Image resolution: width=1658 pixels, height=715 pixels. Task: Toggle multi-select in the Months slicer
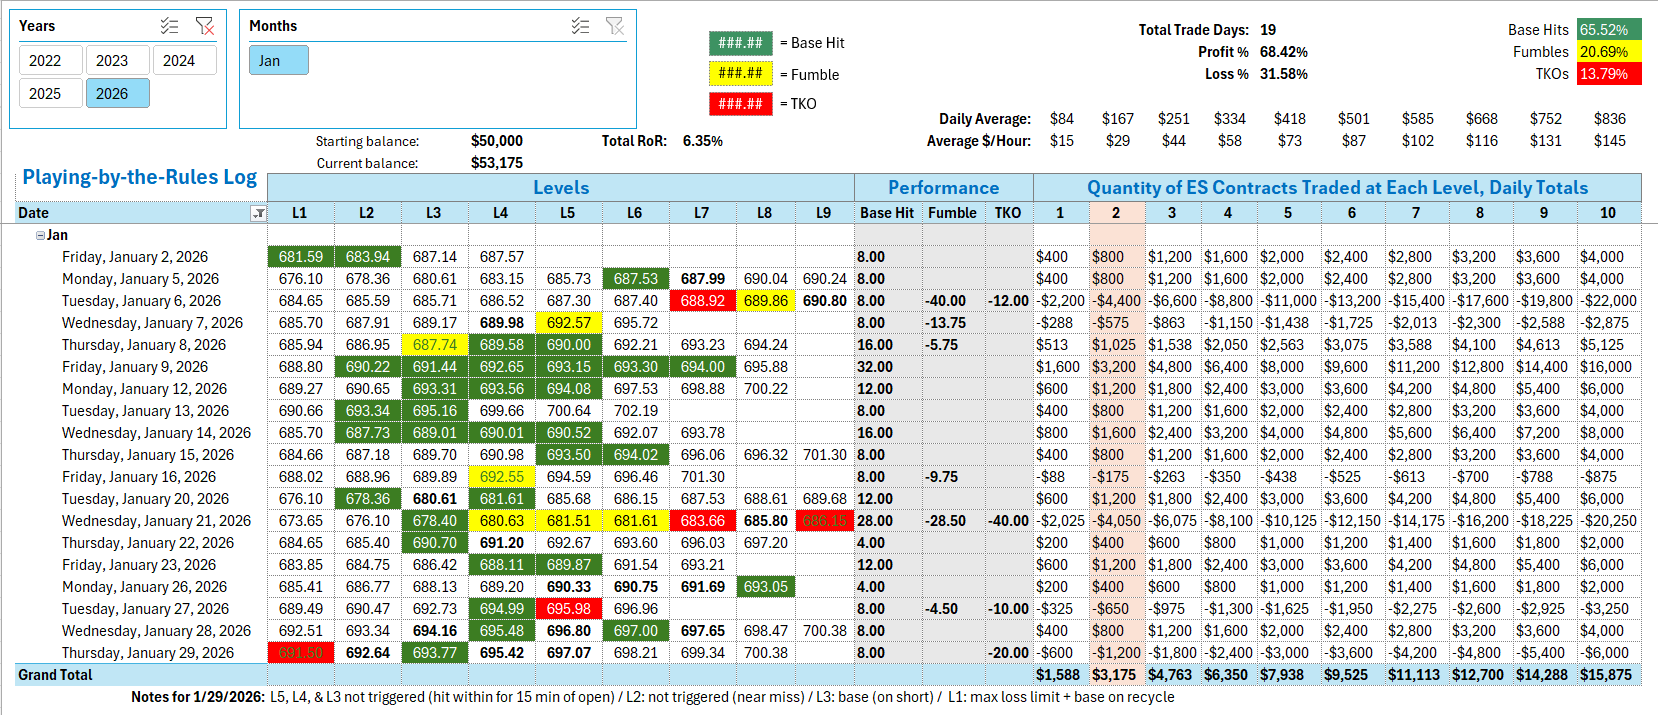580,26
